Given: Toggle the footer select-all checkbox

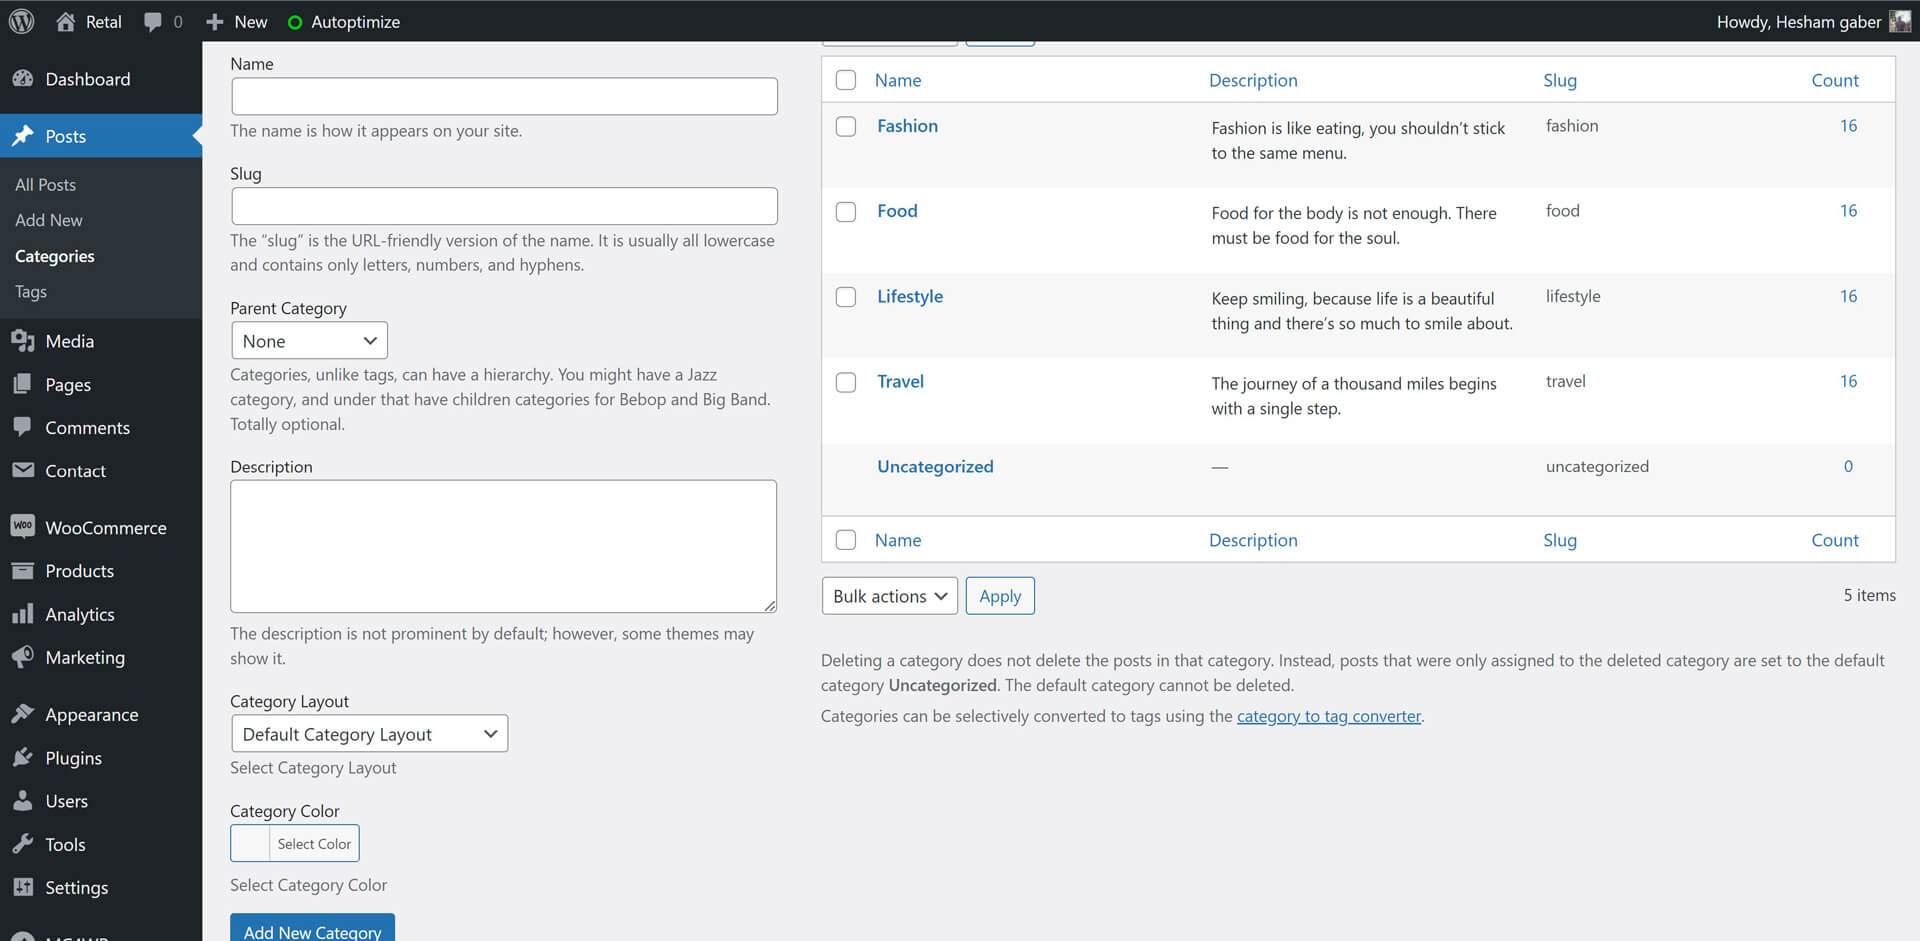Looking at the screenshot, I should pos(846,540).
